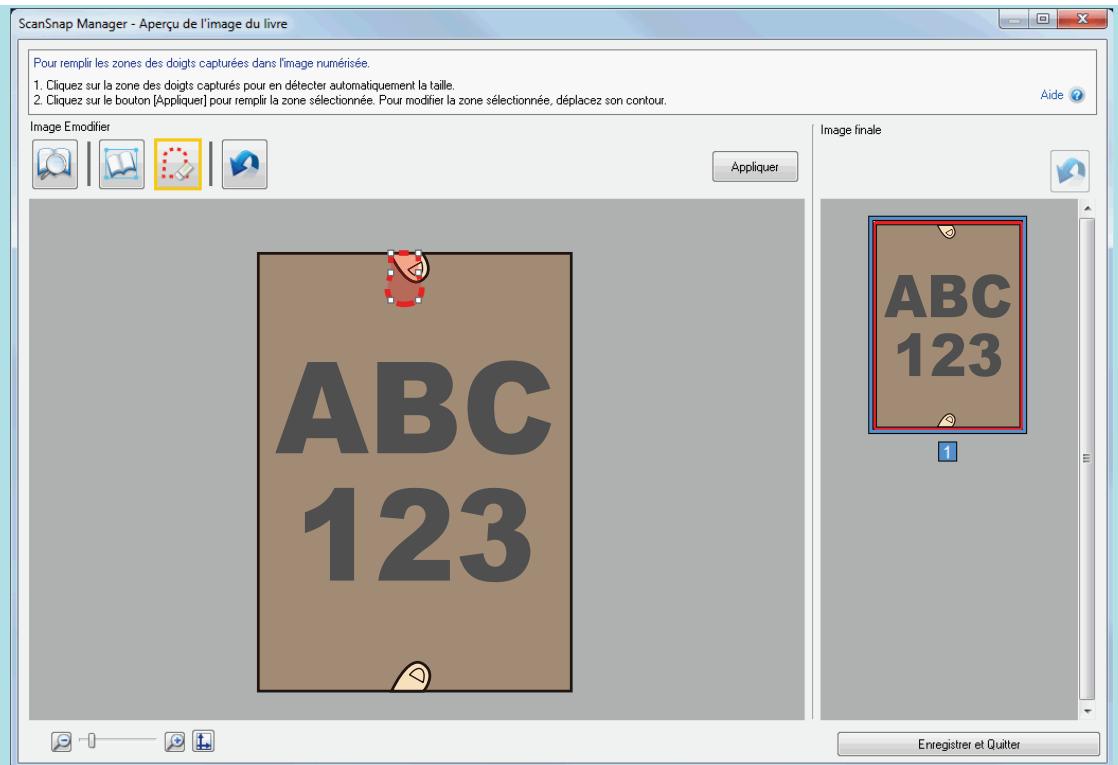Click the scroll down arrow in thumbnail panel
Viewport: 1118px width, 765px height.
click(1087, 711)
